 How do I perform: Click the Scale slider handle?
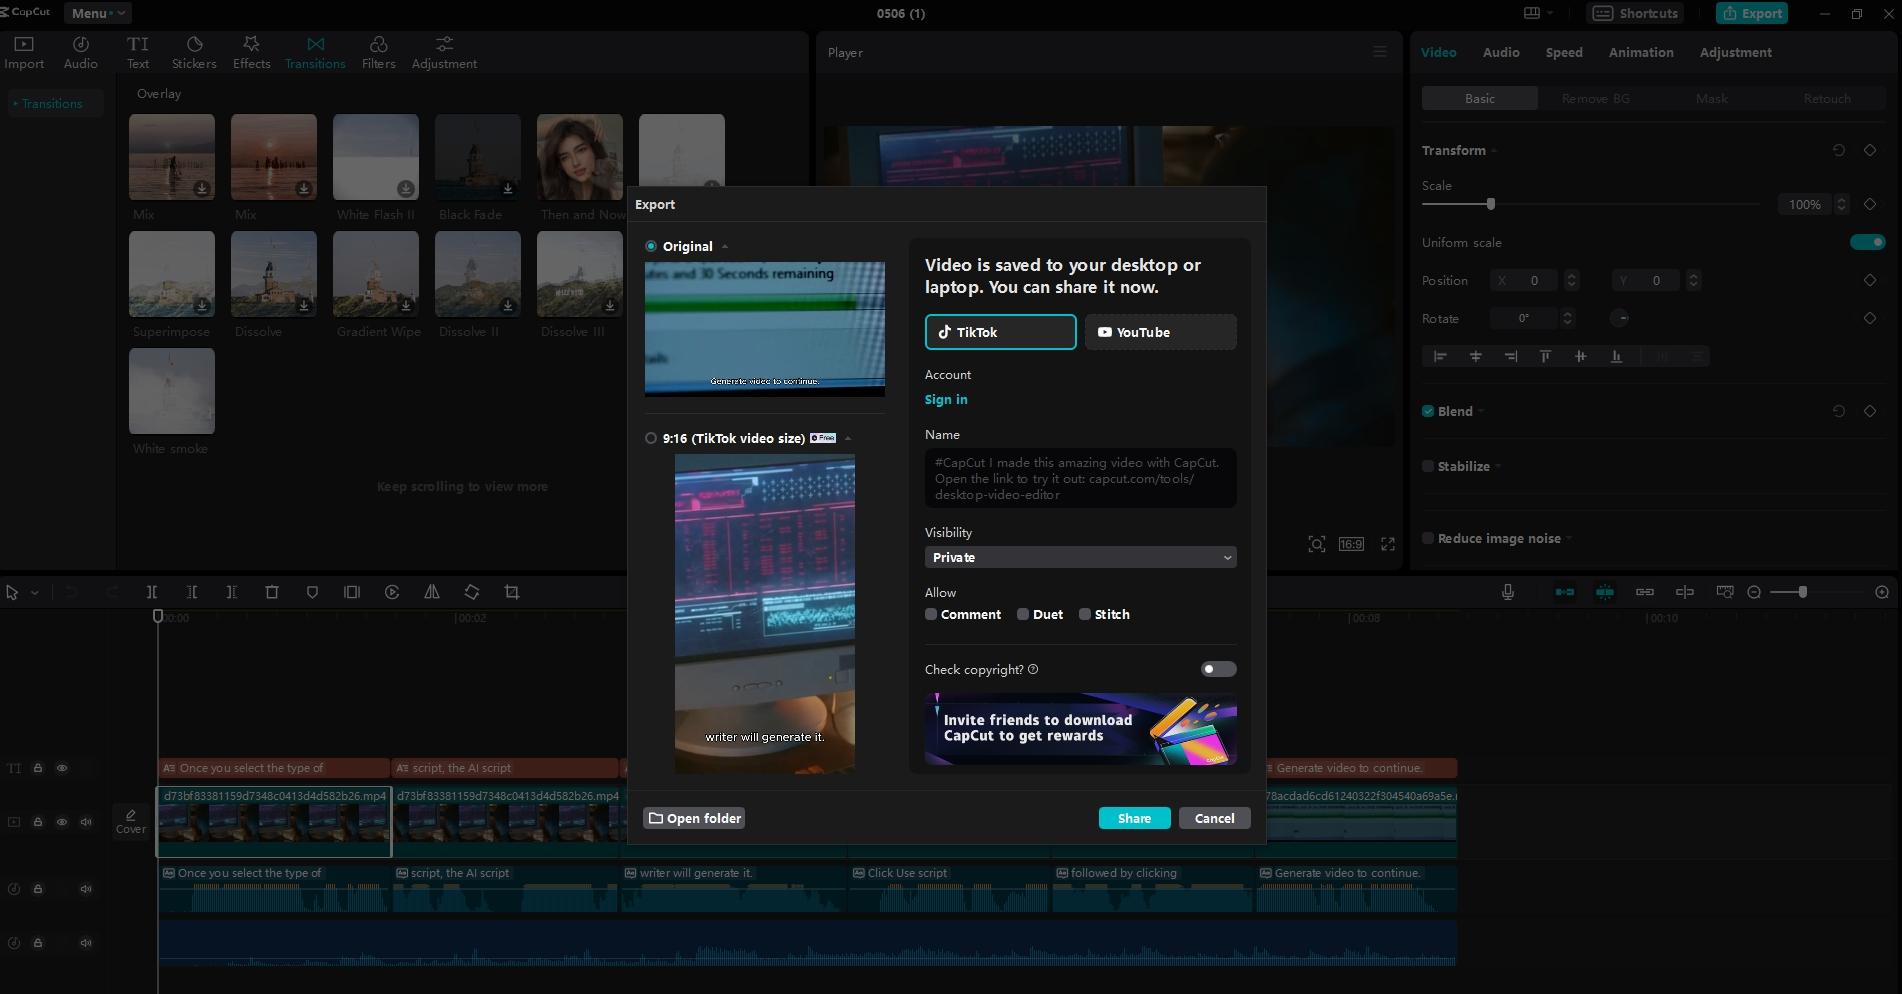(1491, 204)
